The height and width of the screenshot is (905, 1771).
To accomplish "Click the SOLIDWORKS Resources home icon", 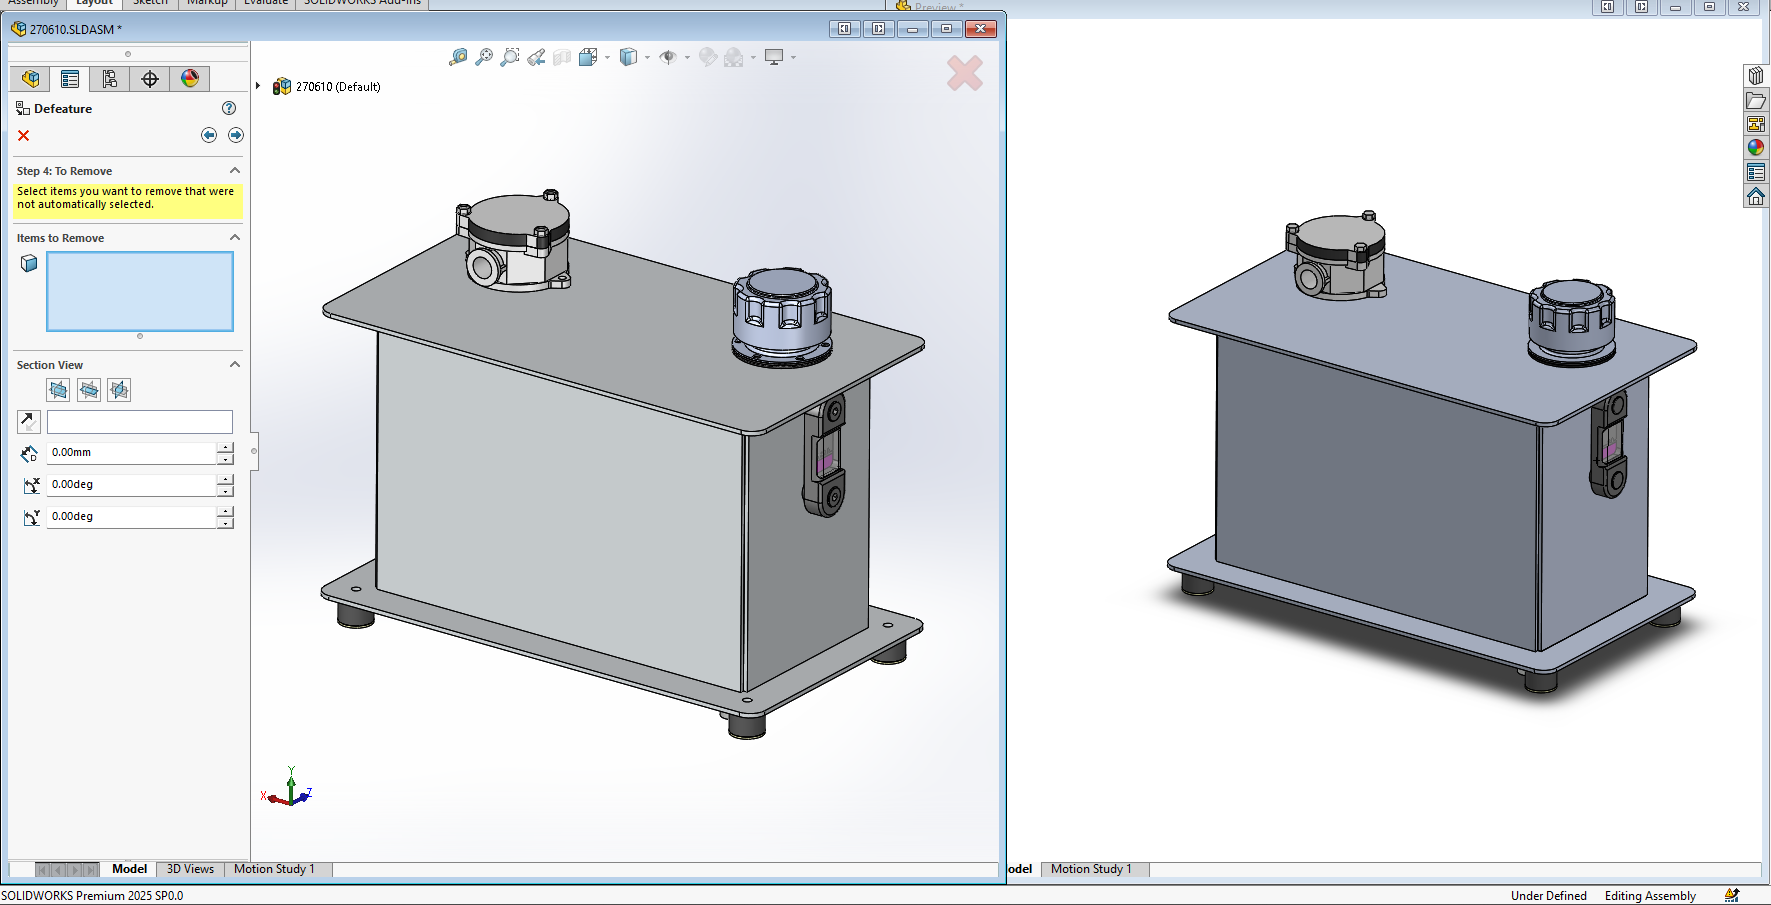I will coord(1756,197).
